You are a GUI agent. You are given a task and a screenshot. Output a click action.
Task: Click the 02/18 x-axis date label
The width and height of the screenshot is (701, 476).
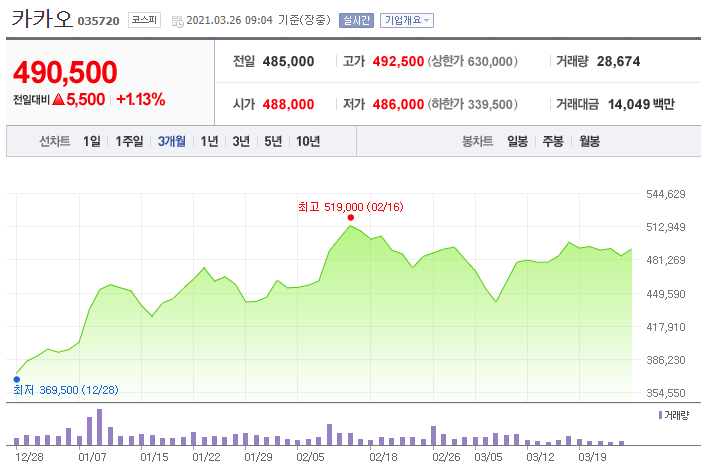point(383,457)
